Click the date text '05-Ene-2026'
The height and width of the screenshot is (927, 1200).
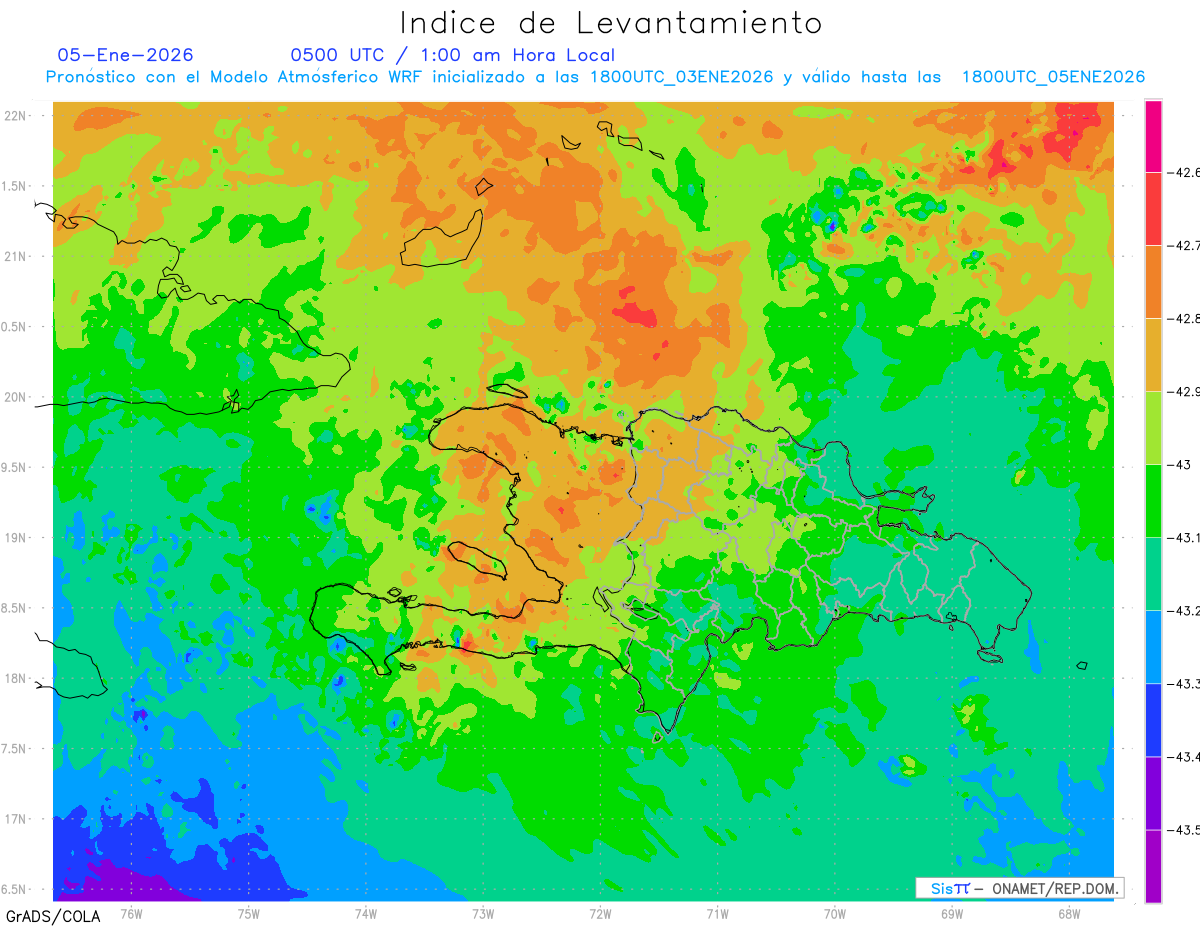point(126,55)
